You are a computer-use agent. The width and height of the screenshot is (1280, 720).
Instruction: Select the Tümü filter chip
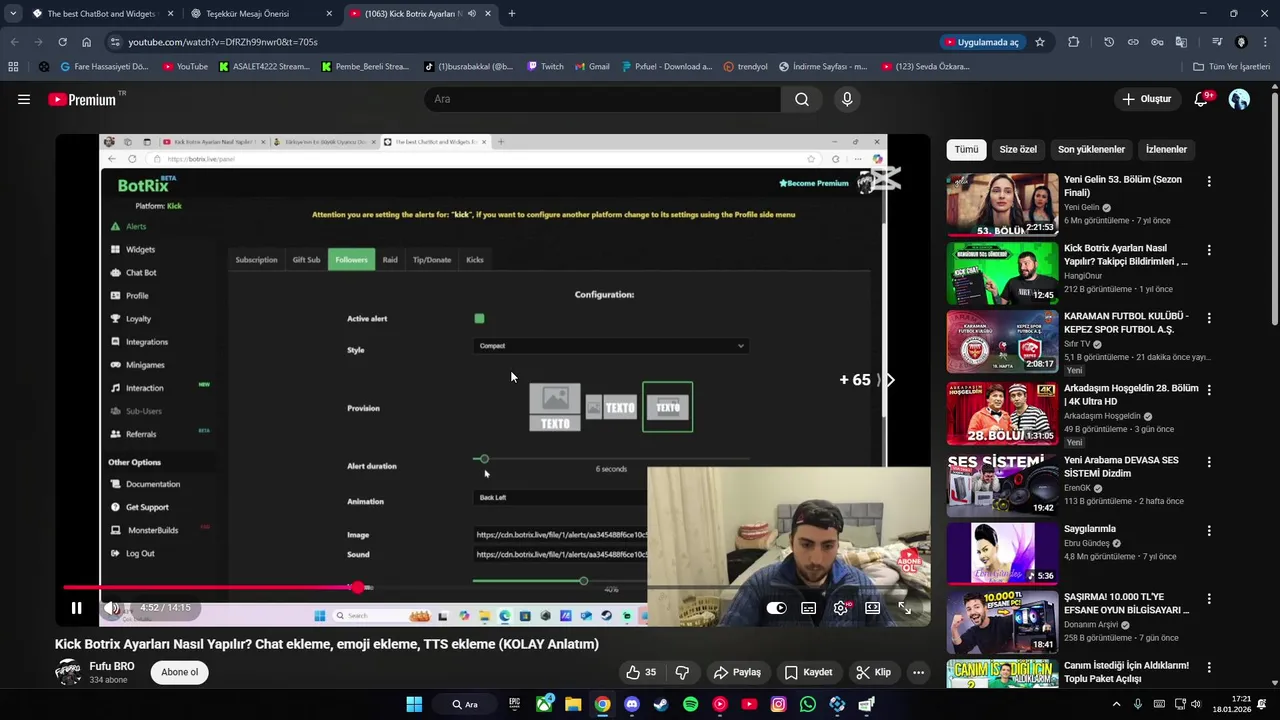click(966, 149)
